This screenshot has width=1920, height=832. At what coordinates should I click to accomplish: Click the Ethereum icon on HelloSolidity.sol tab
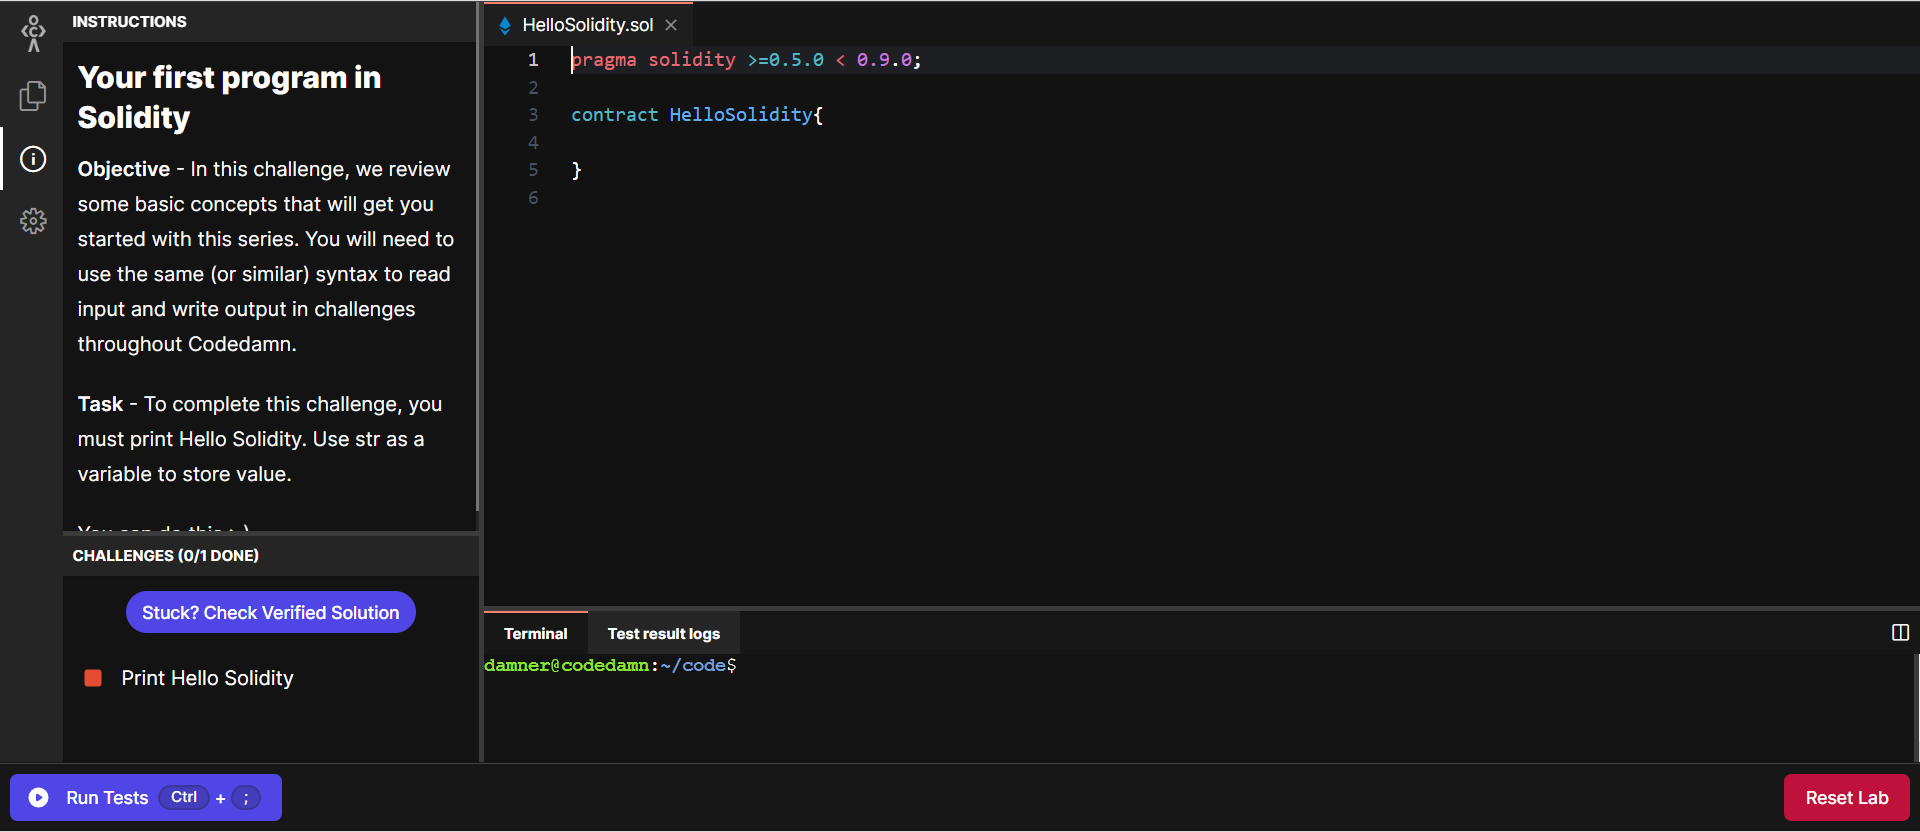[x=505, y=25]
